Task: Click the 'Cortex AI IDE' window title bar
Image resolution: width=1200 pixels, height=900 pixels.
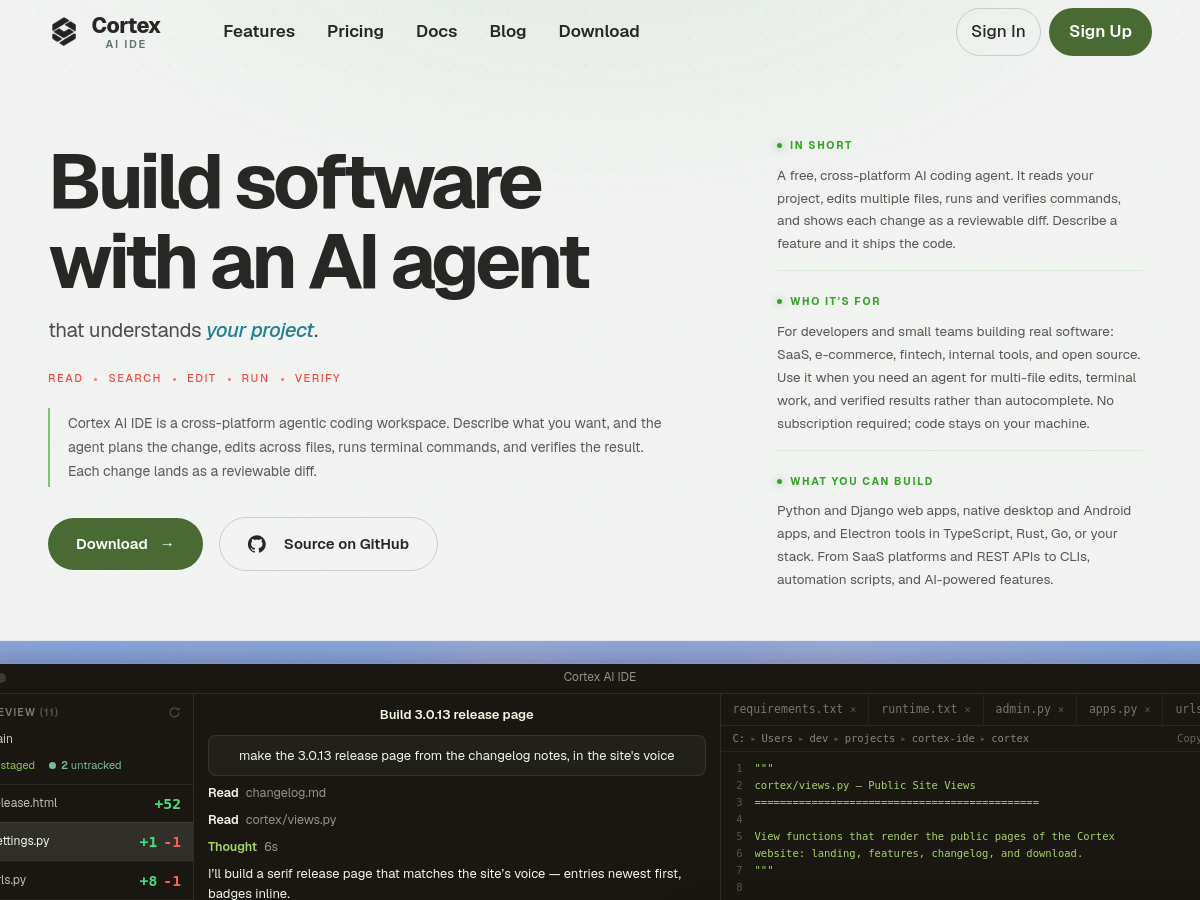Action: (600, 677)
